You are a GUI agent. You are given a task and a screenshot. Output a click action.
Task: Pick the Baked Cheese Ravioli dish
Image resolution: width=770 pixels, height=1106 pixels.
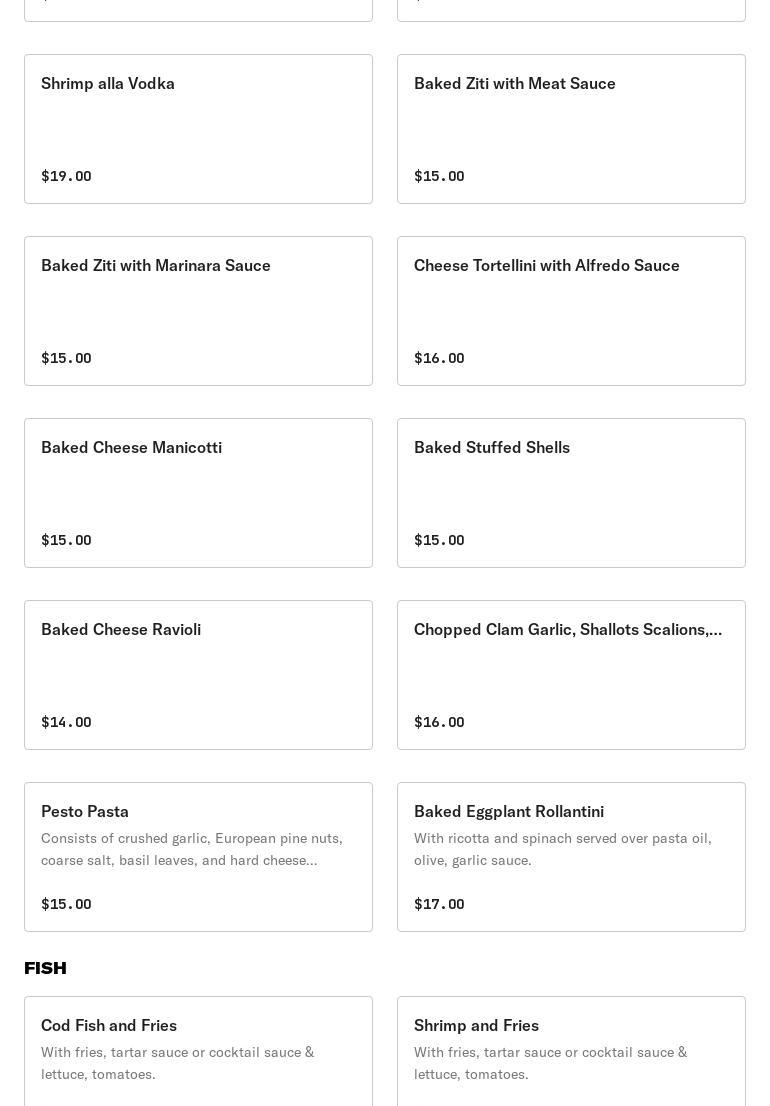(198, 675)
